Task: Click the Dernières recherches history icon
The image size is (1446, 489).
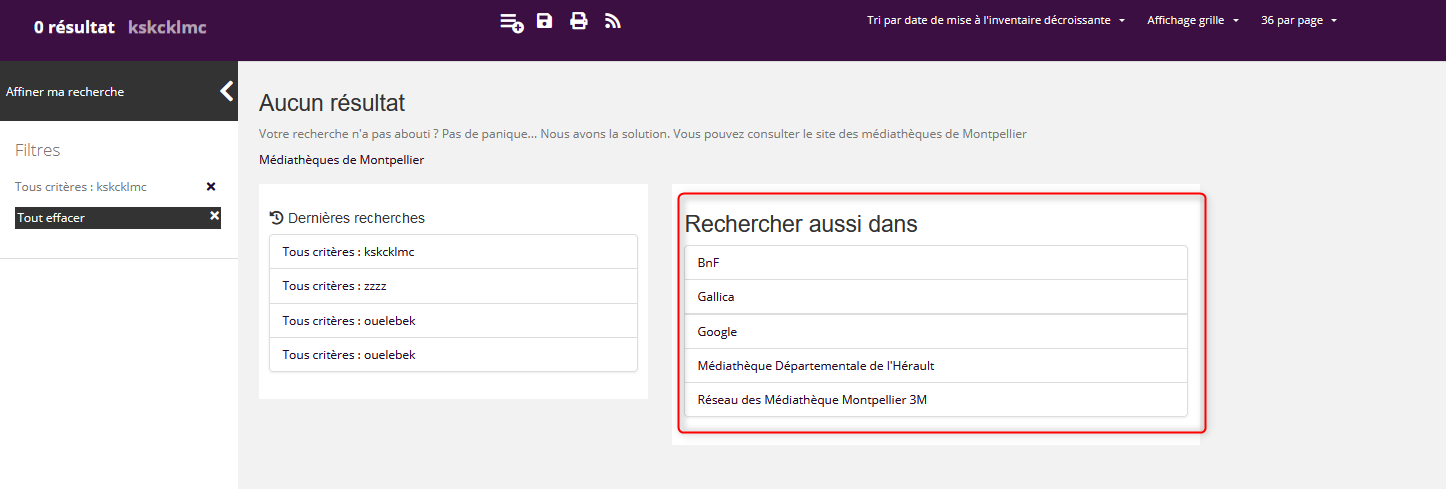Action: 277,217
